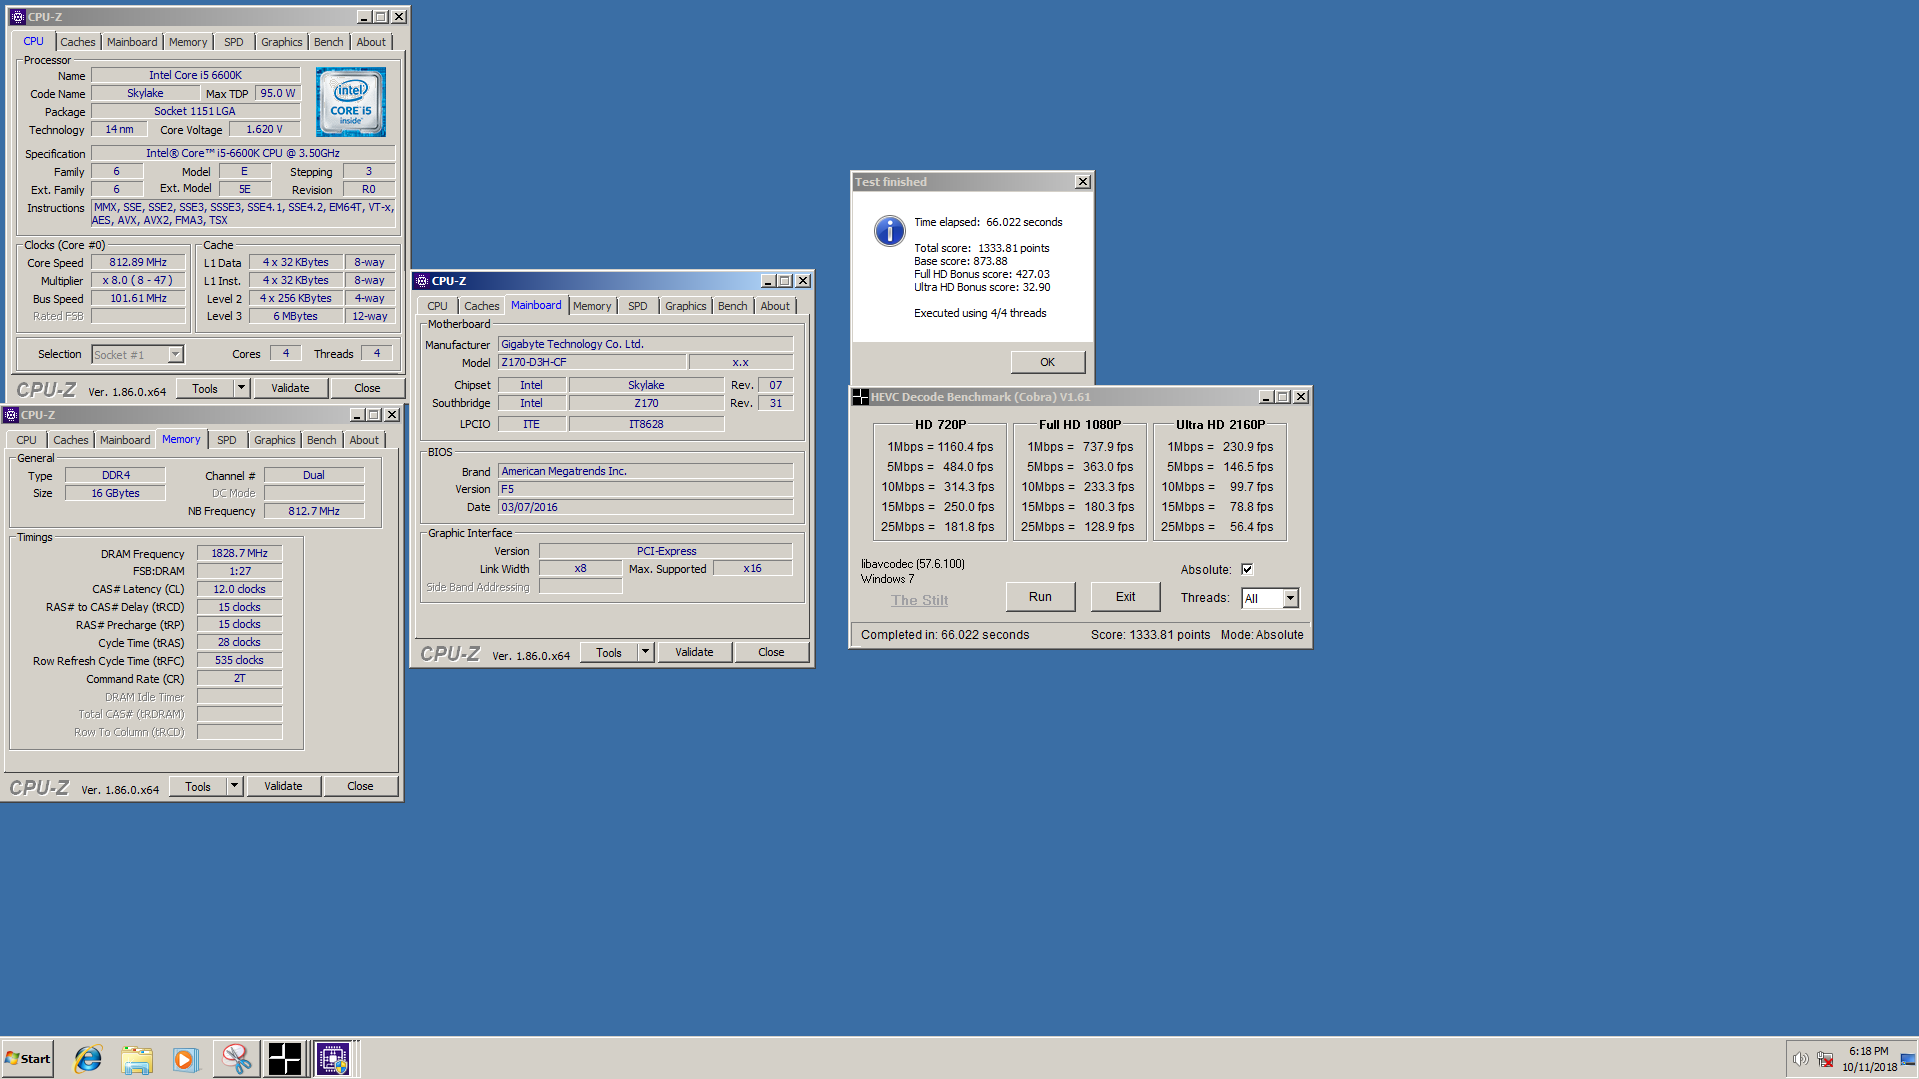Click Manufacturer field Gigabyte Technology Co. Ltd.
Viewport: 1919px width, 1079px height.
pos(646,344)
